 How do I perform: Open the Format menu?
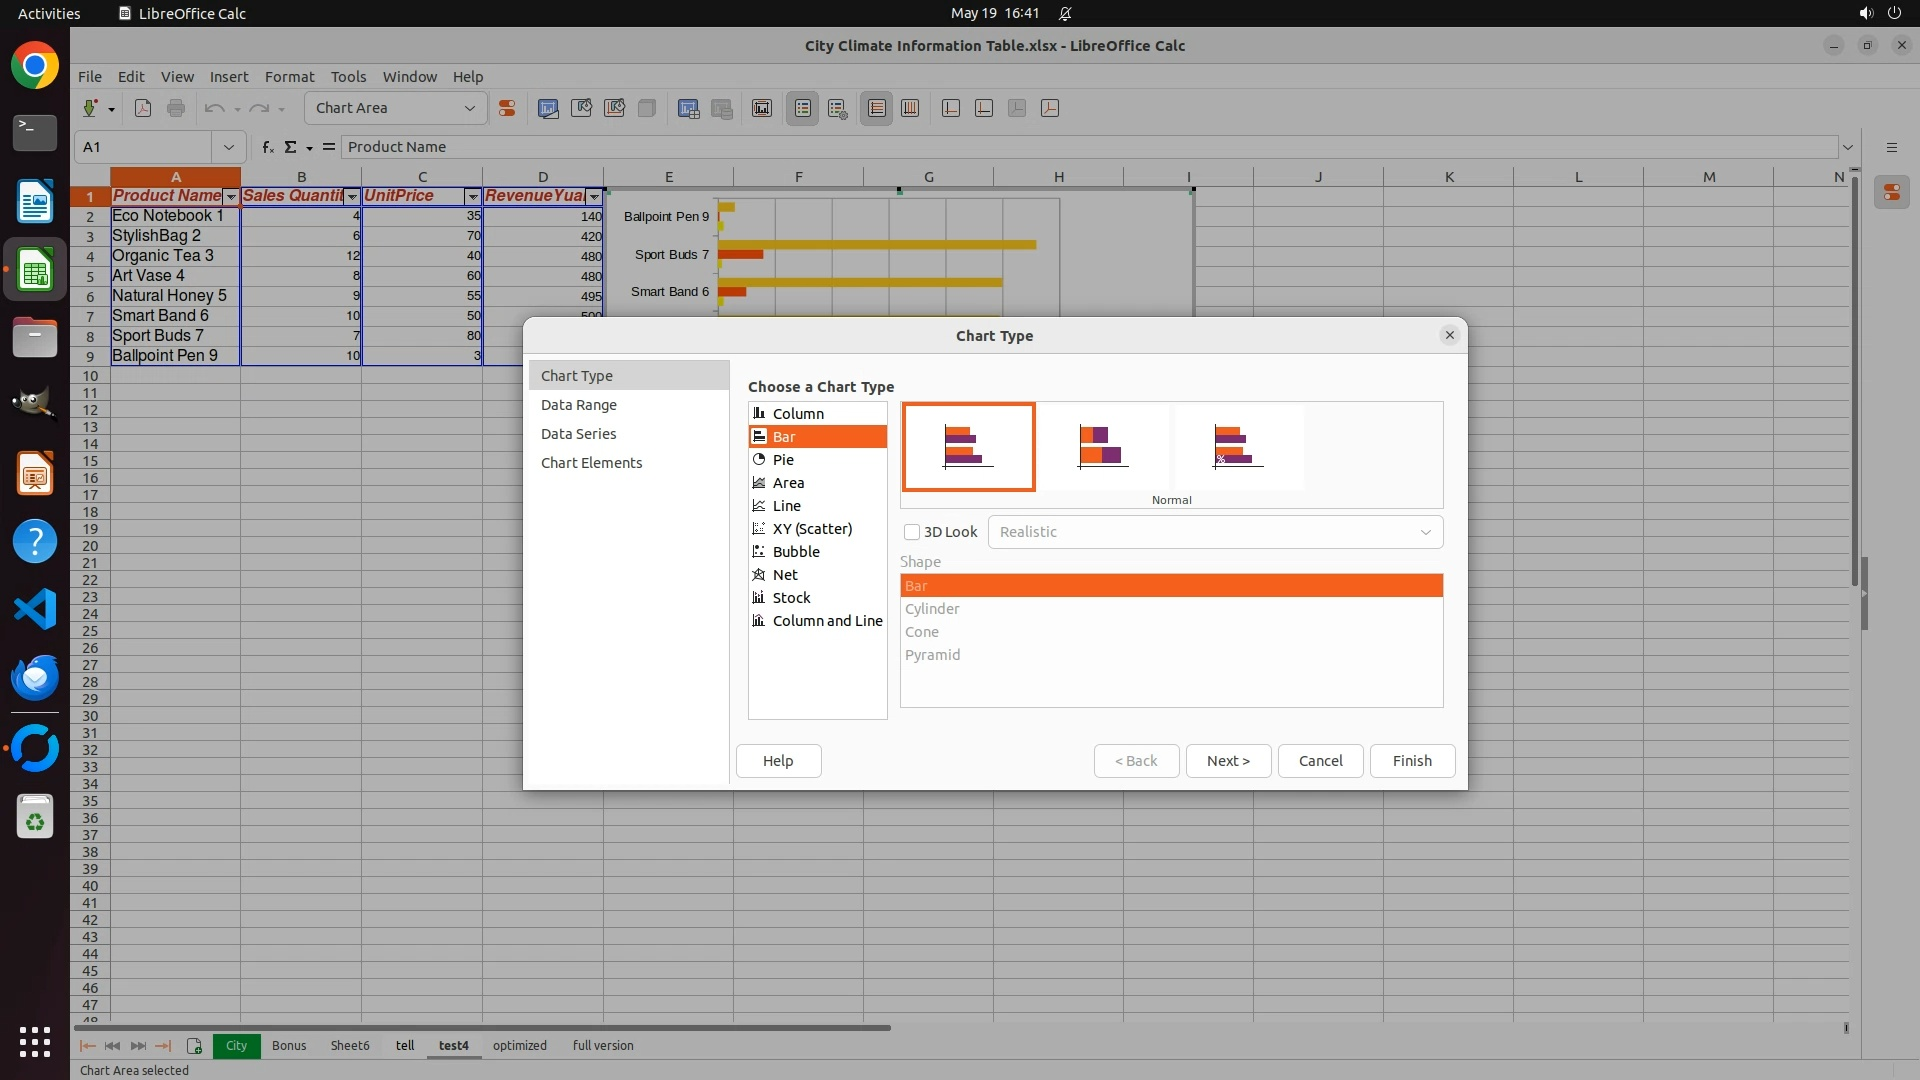click(289, 77)
